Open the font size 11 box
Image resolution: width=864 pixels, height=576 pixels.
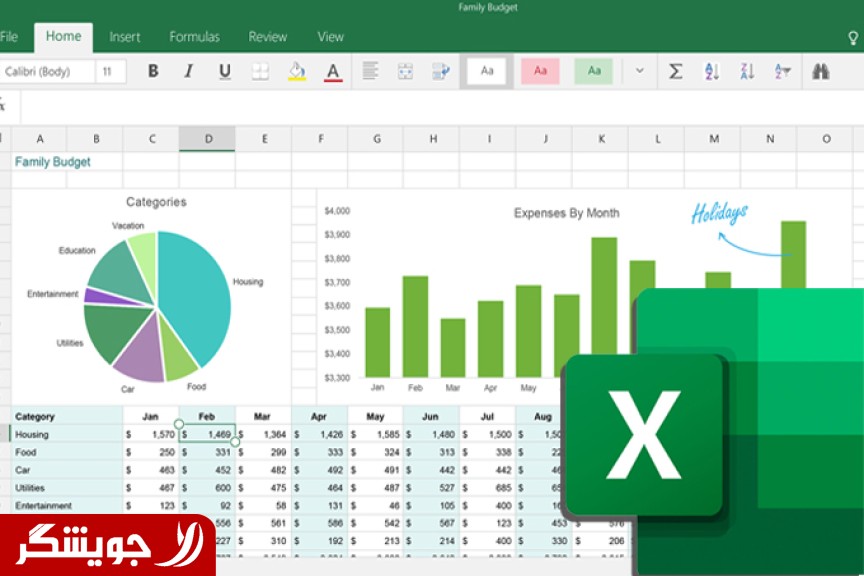(110, 71)
